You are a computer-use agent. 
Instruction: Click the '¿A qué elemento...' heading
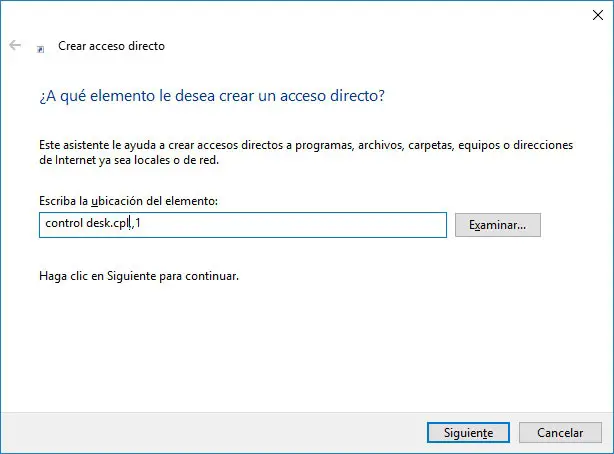click(x=212, y=96)
